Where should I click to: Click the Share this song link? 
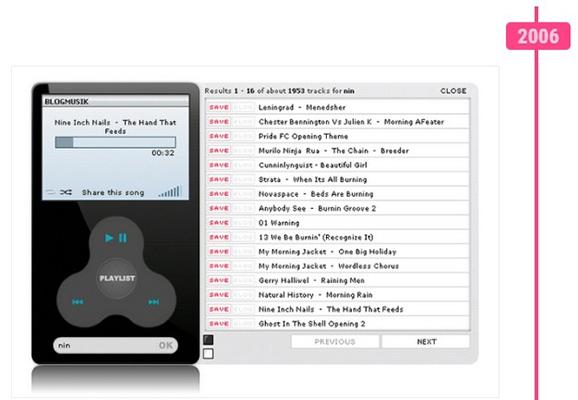point(113,192)
